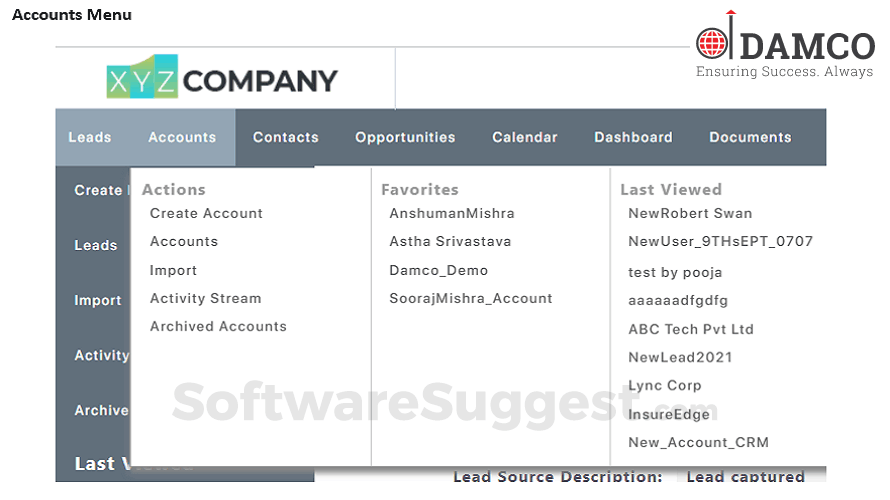View Archived Accounts

click(219, 326)
